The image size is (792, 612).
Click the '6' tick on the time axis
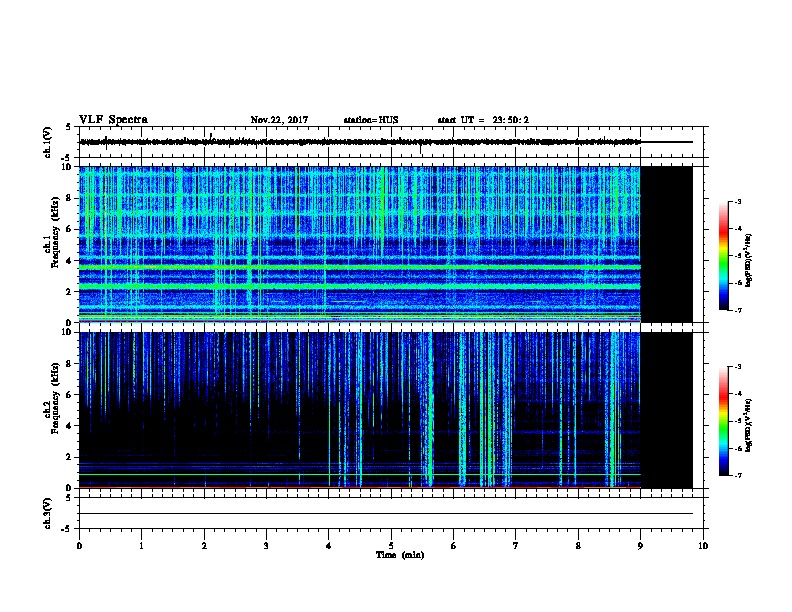tap(453, 545)
